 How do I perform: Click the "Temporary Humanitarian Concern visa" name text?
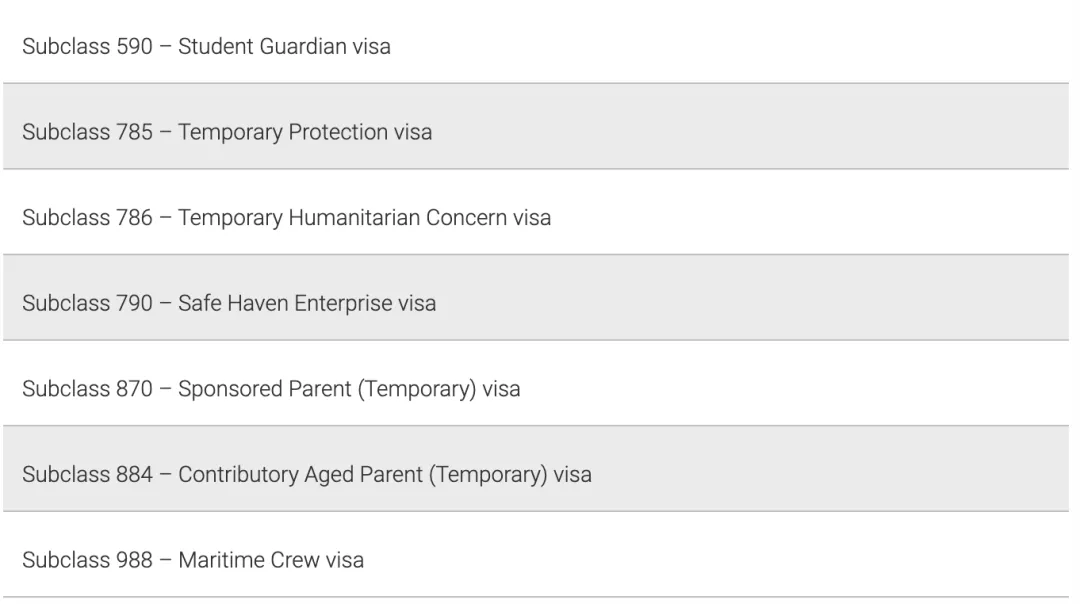[x=364, y=218]
